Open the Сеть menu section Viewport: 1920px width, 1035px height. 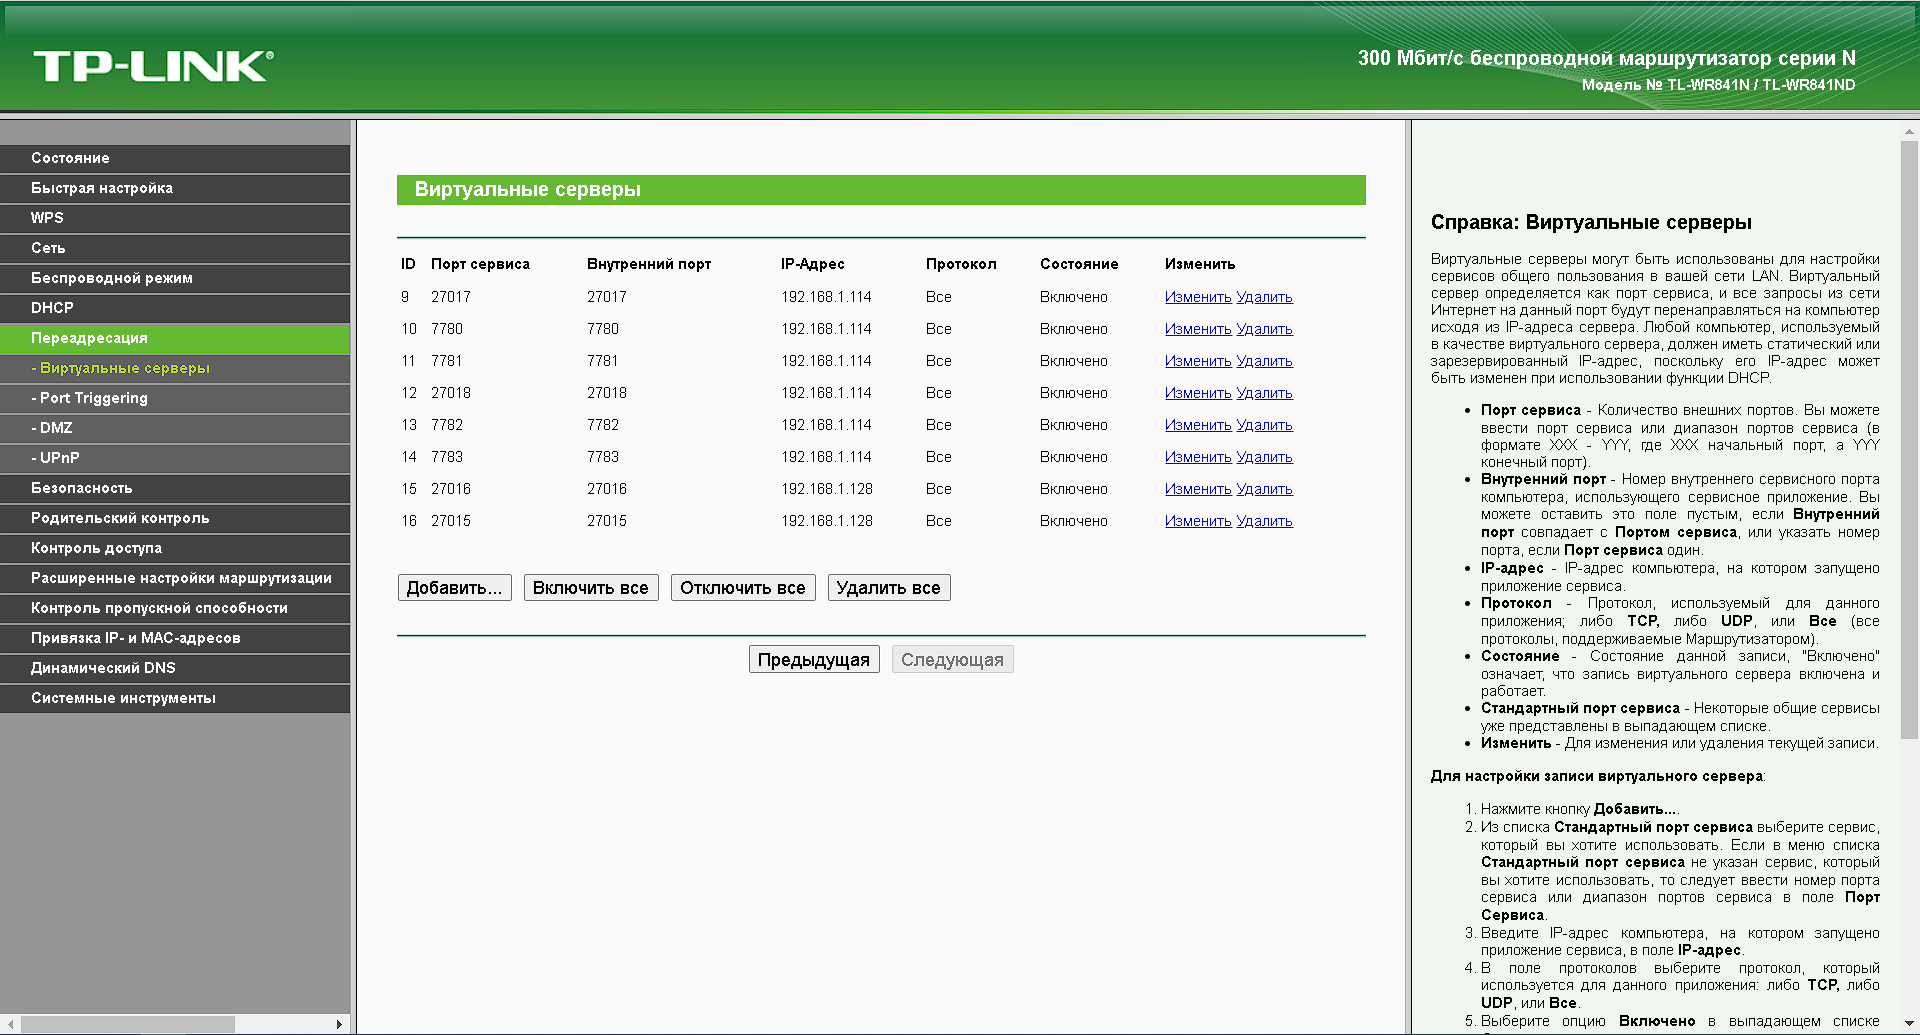[175, 248]
